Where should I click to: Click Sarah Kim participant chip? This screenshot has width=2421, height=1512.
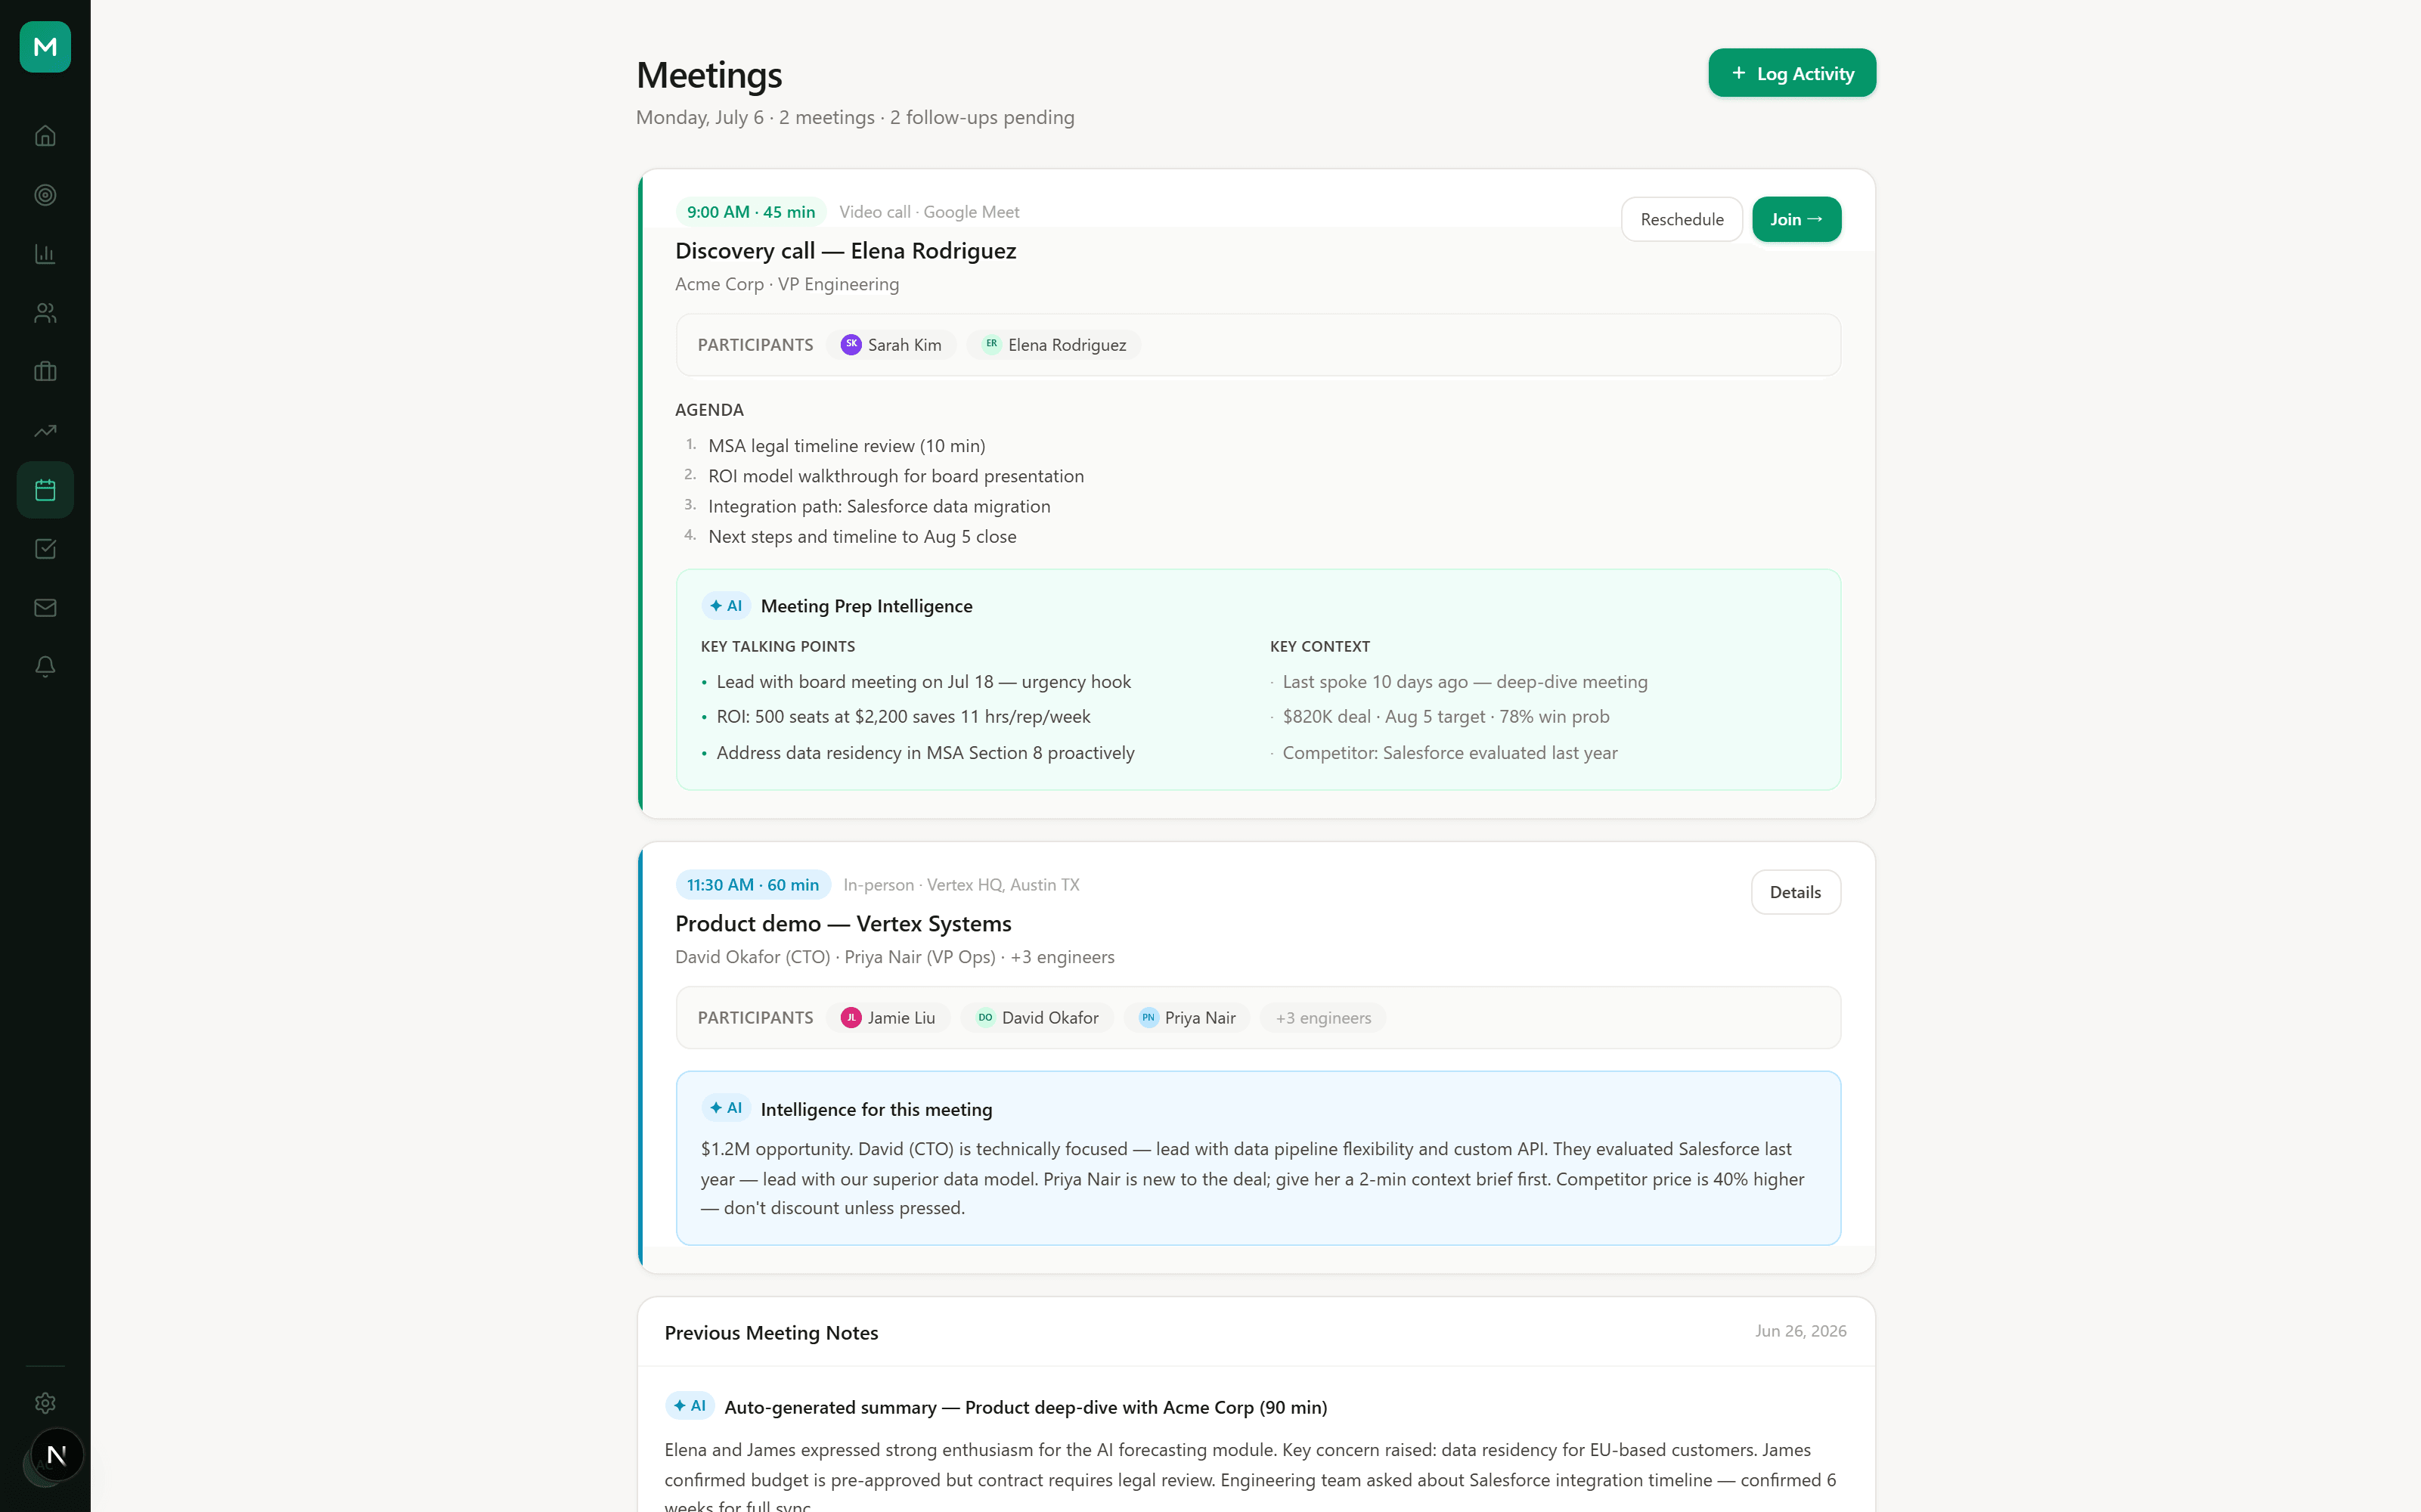[x=891, y=345]
